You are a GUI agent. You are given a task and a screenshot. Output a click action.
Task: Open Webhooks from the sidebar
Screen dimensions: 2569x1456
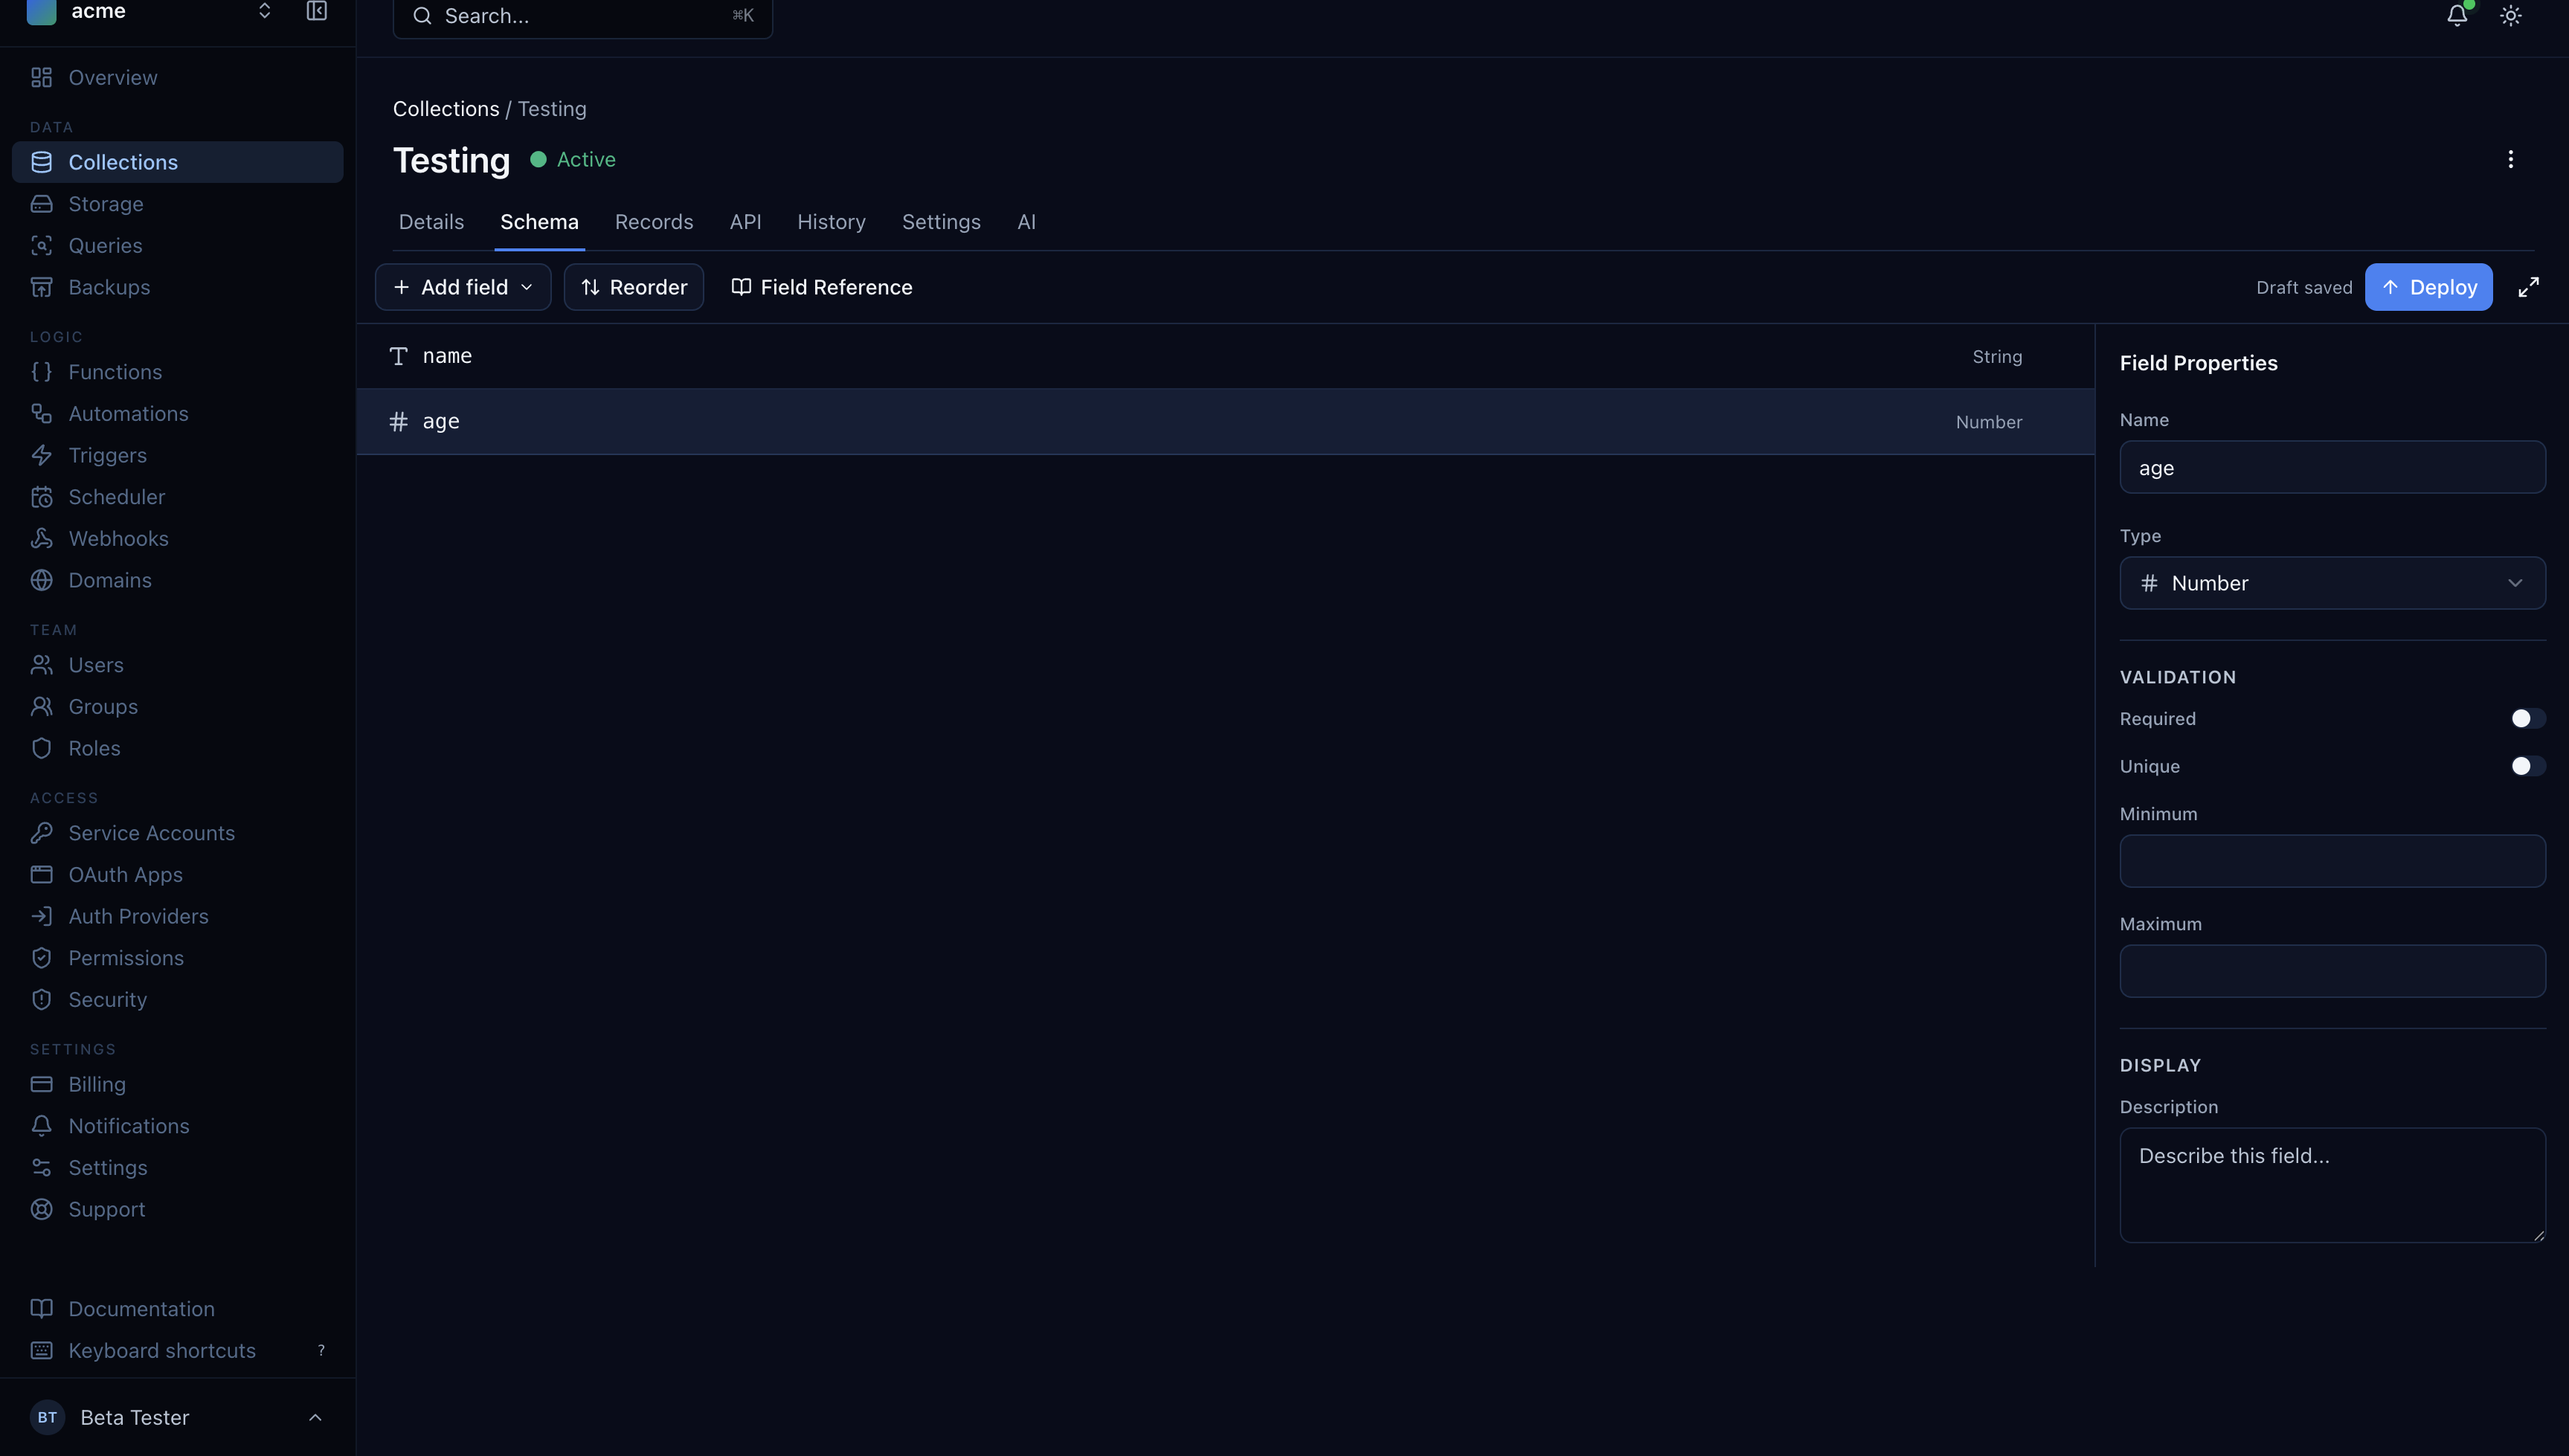pyautogui.click(x=118, y=539)
